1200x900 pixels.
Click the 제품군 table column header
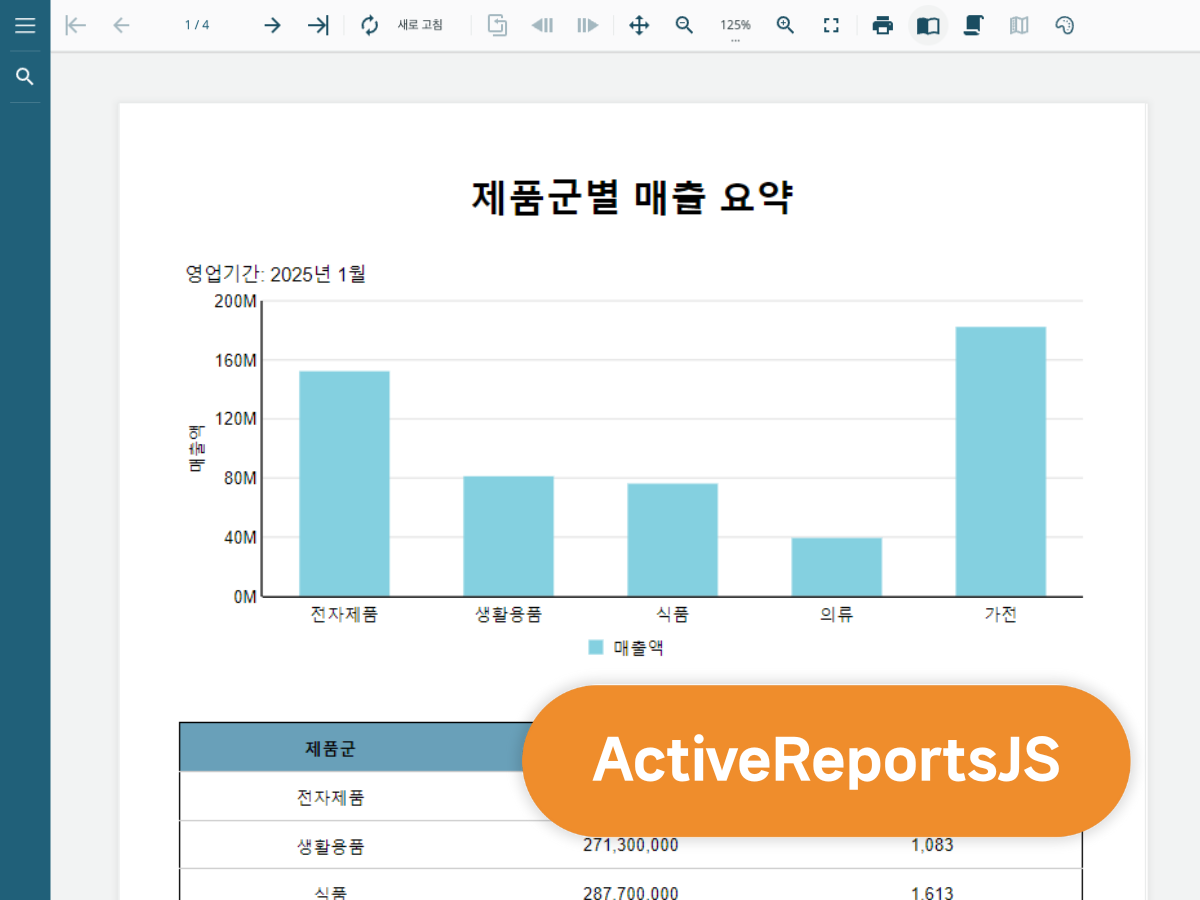coord(331,747)
